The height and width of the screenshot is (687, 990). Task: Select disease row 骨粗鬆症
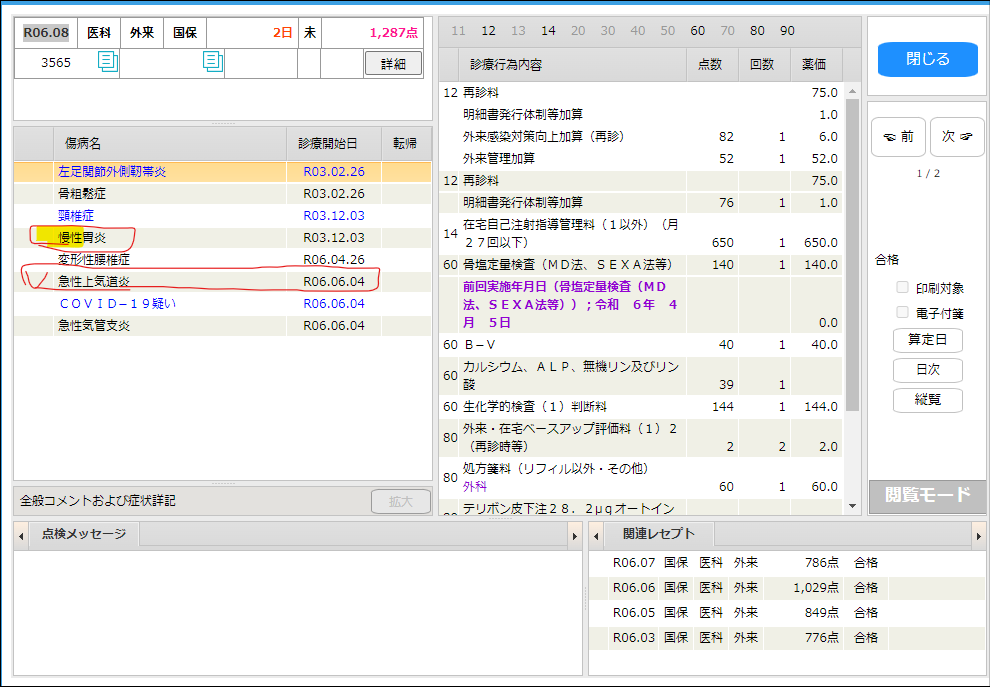223,194
